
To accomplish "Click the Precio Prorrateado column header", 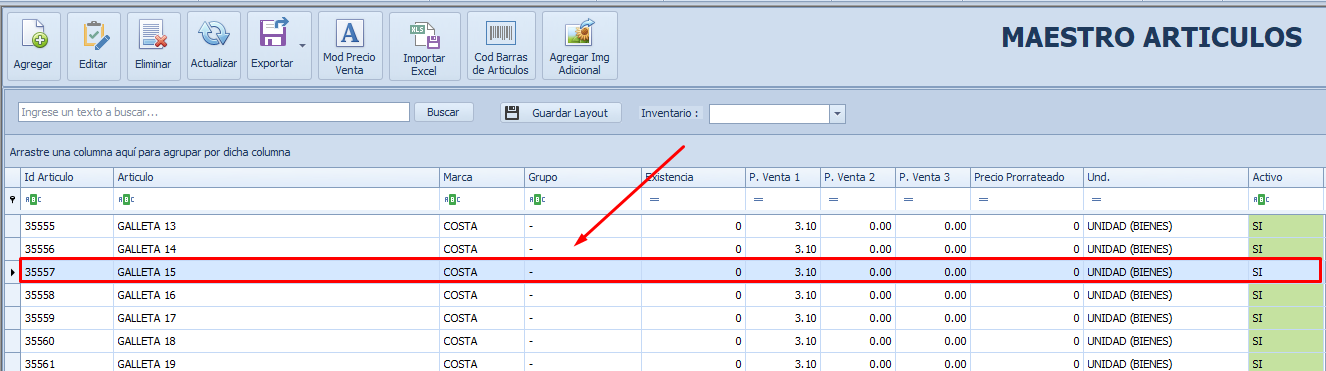I will [1027, 177].
